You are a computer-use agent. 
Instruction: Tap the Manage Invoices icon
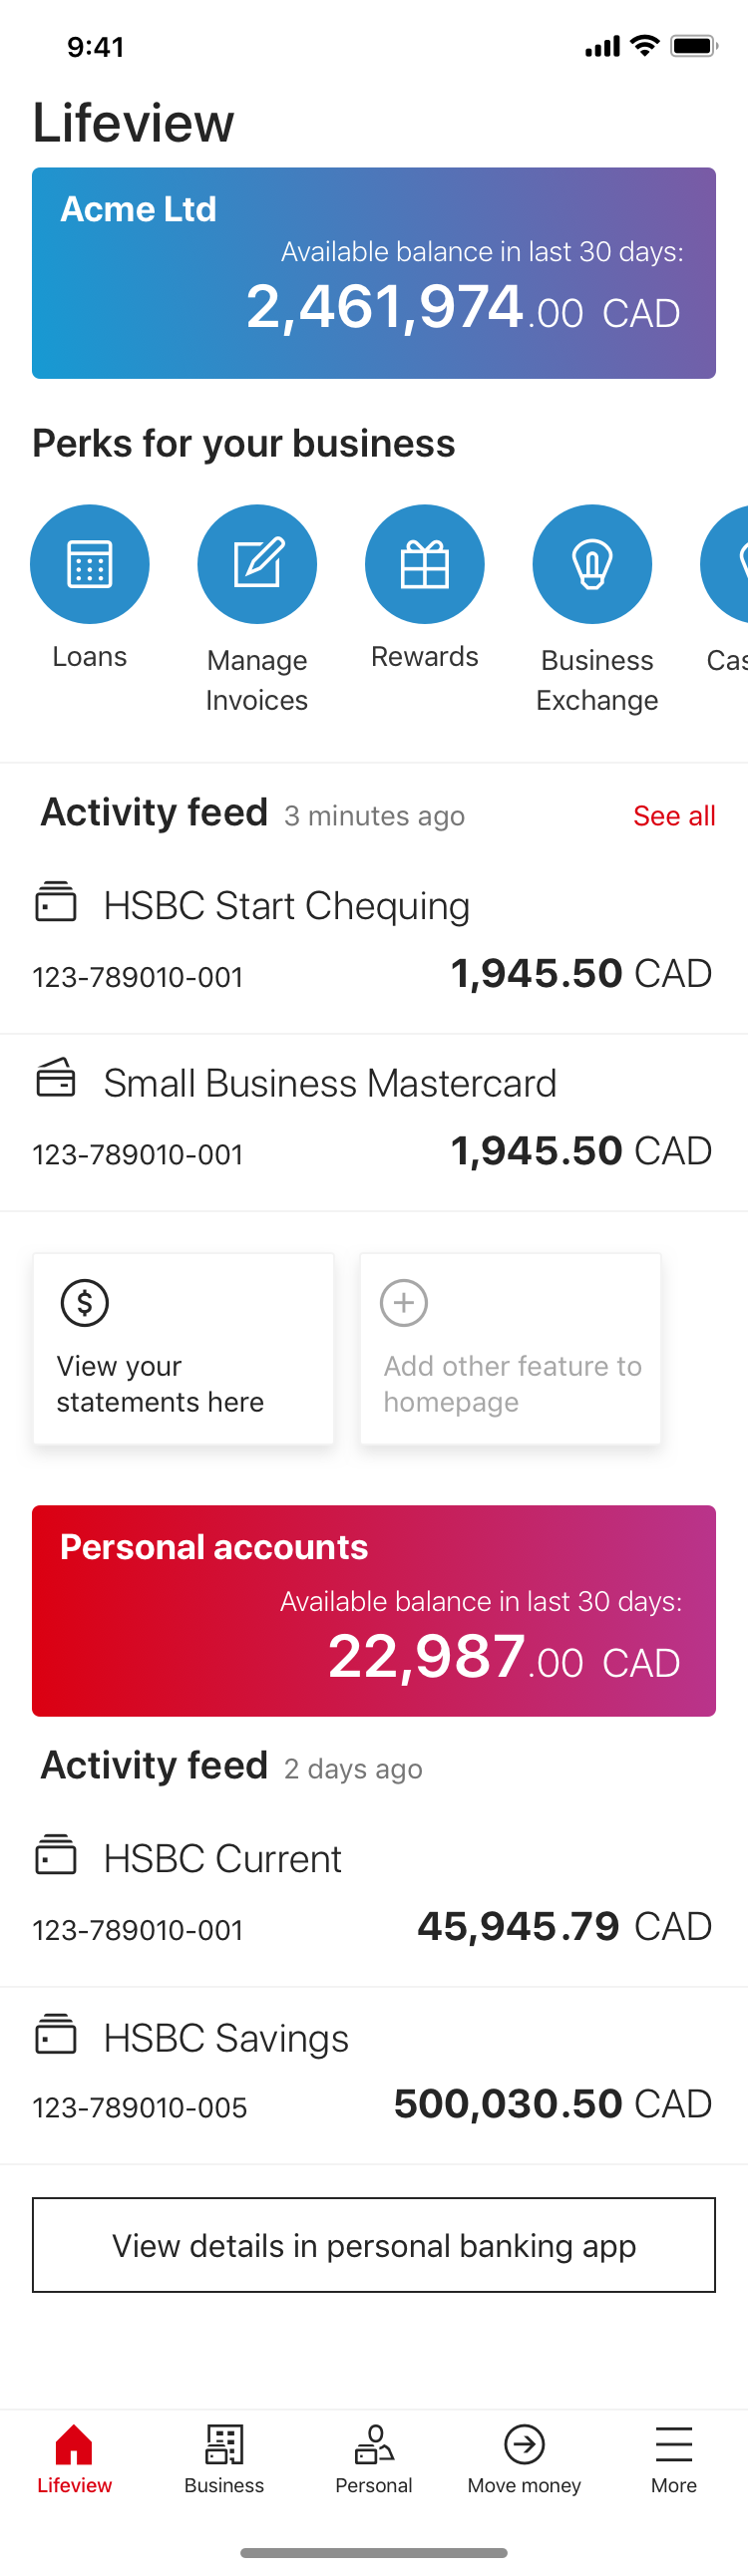pyautogui.click(x=257, y=564)
